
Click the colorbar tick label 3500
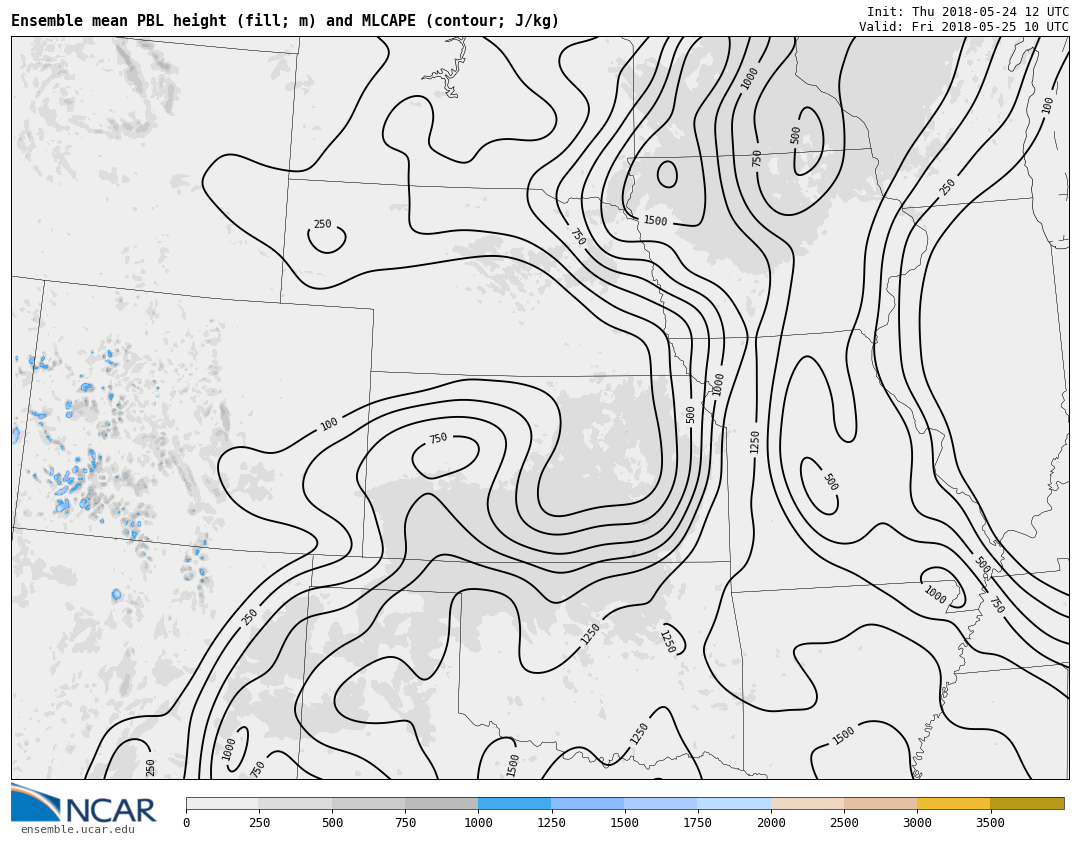(x=990, y=823)
